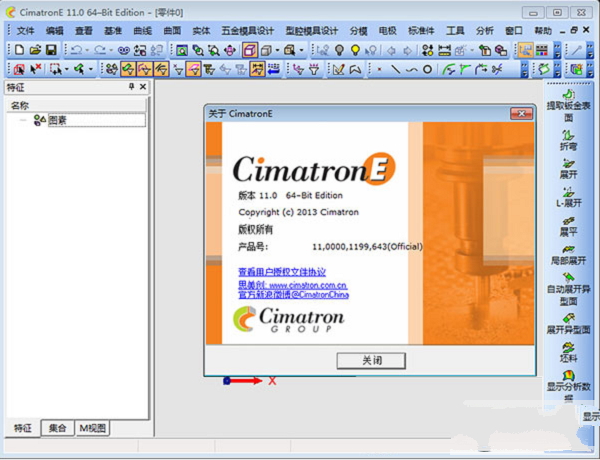The image size is (600, 460).
Task: Click the 名称 column header
Action: (x=76, y=105)
